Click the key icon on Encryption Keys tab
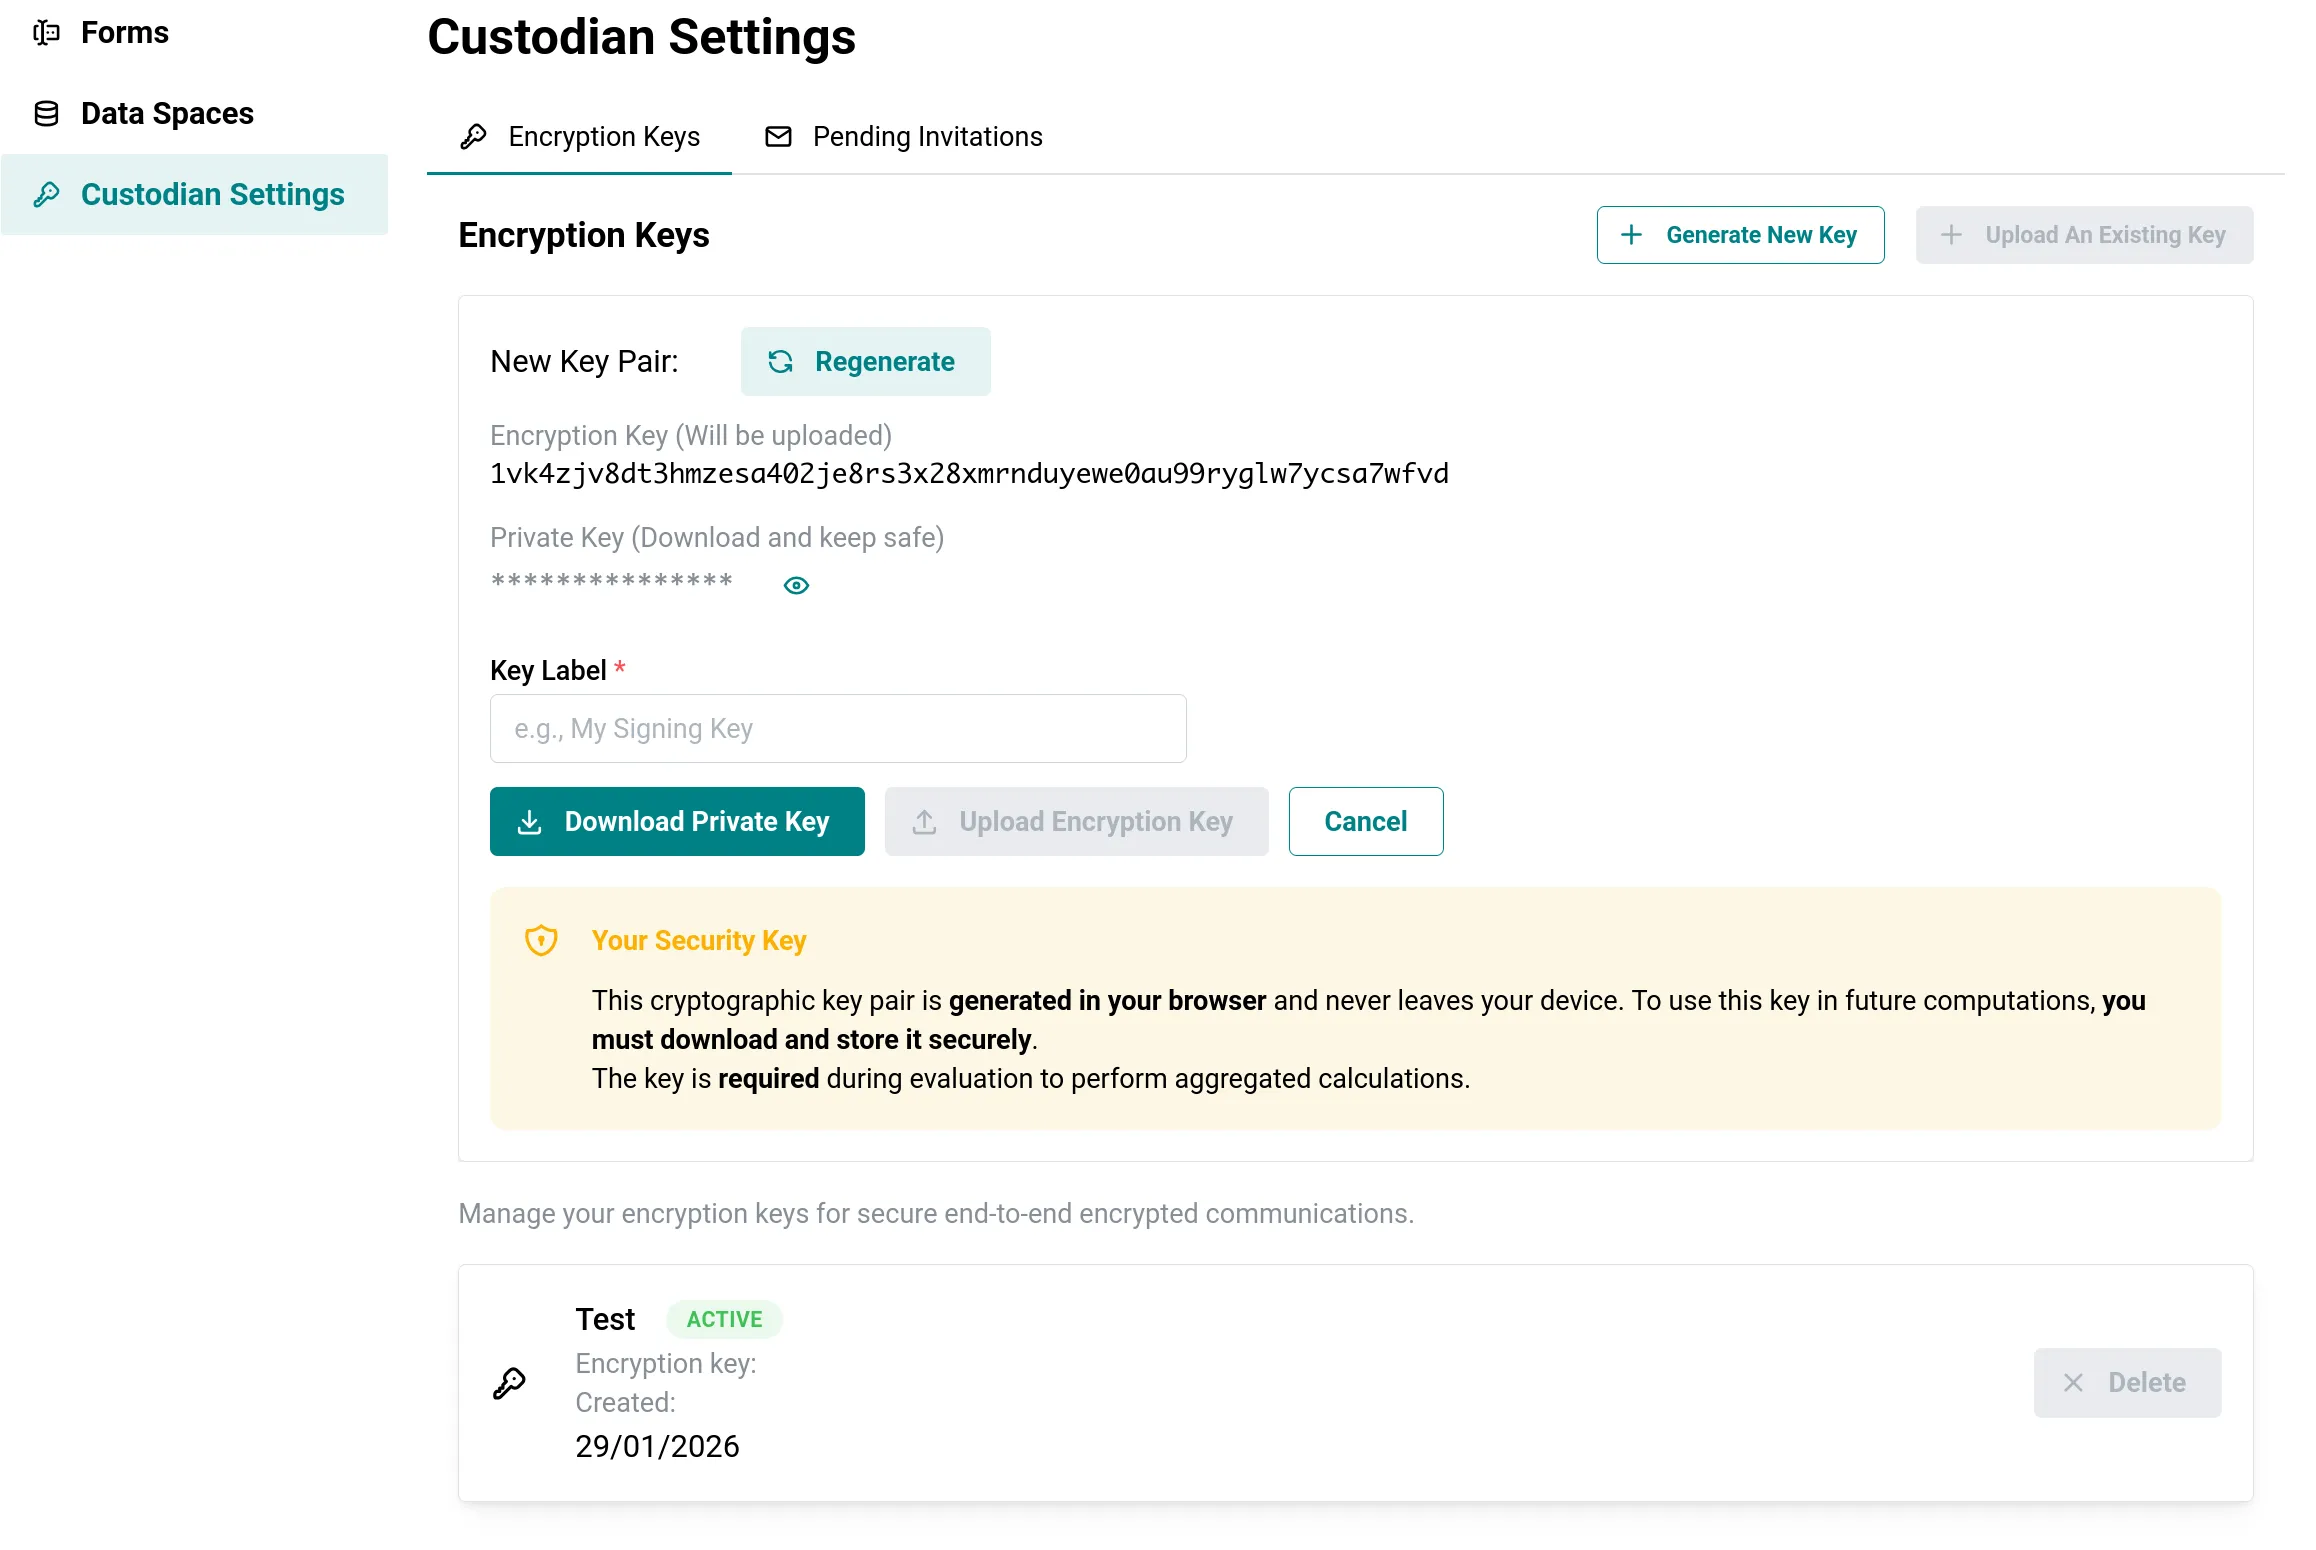The image size is (2316, 1550). point(473,137)
